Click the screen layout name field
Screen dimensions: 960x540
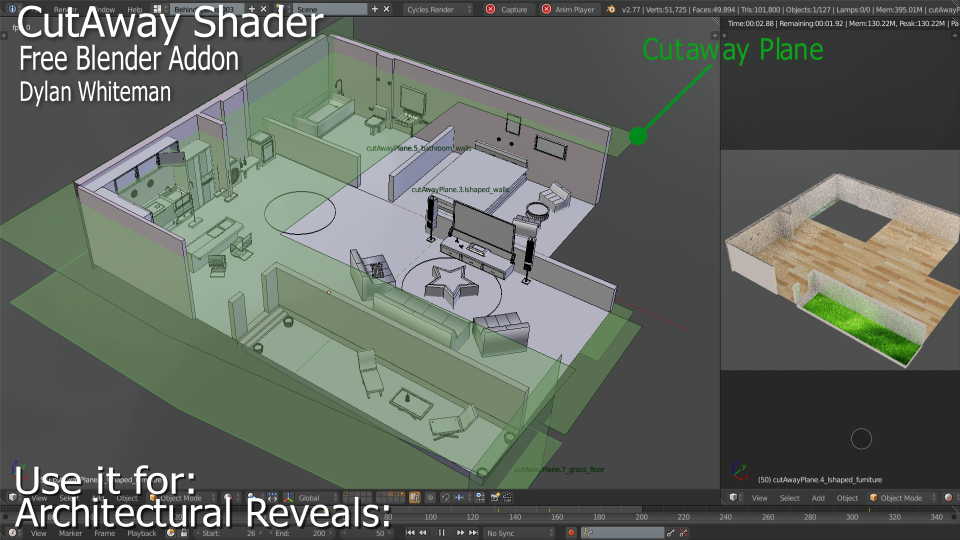pos(207,9)
